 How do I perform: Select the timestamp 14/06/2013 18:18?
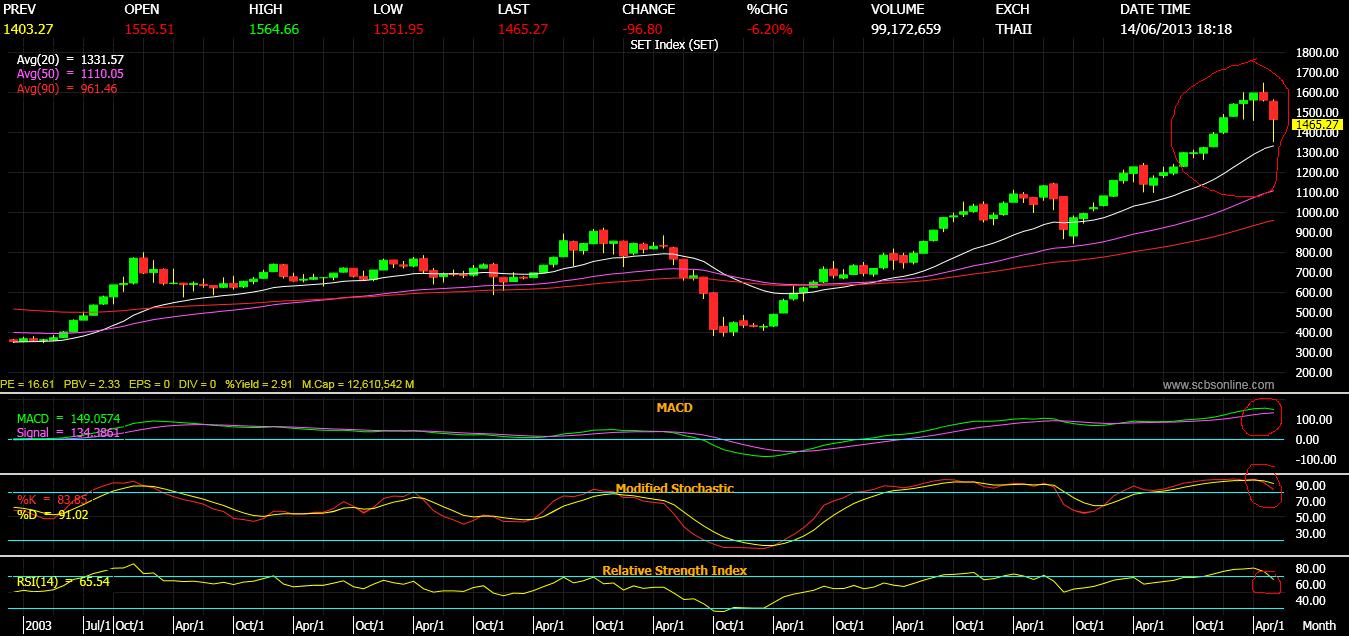(1175, 29)
